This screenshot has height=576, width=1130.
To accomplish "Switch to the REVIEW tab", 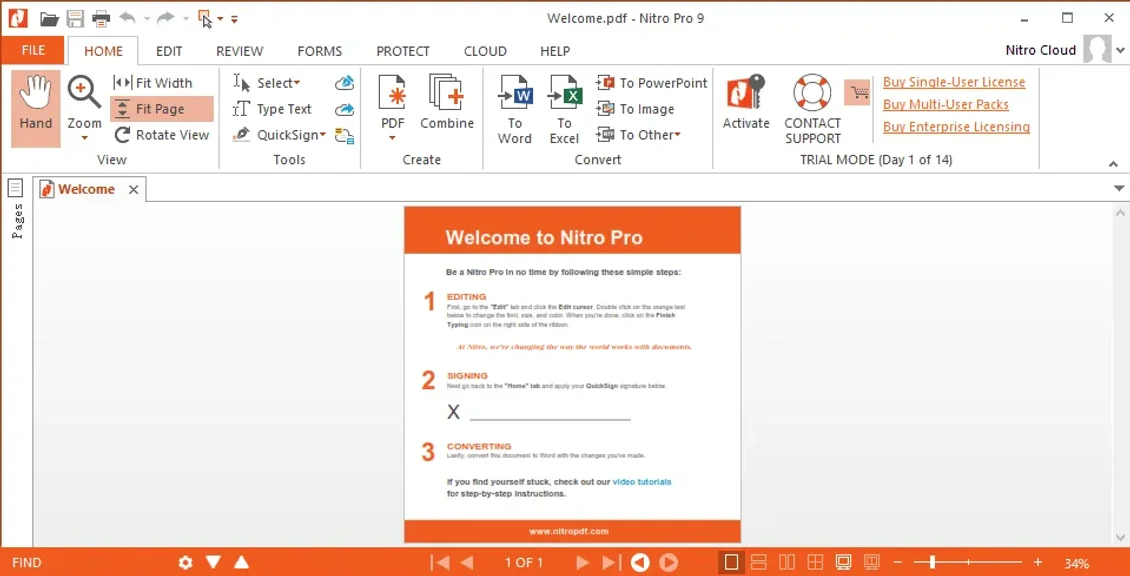I will tap(240, 51).
